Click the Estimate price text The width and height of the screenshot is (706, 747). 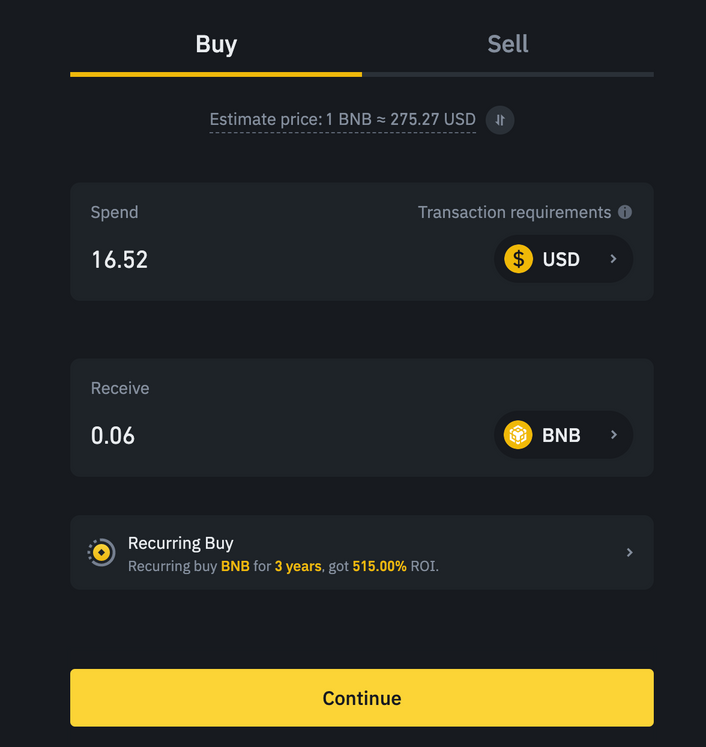tap(342, 120)
